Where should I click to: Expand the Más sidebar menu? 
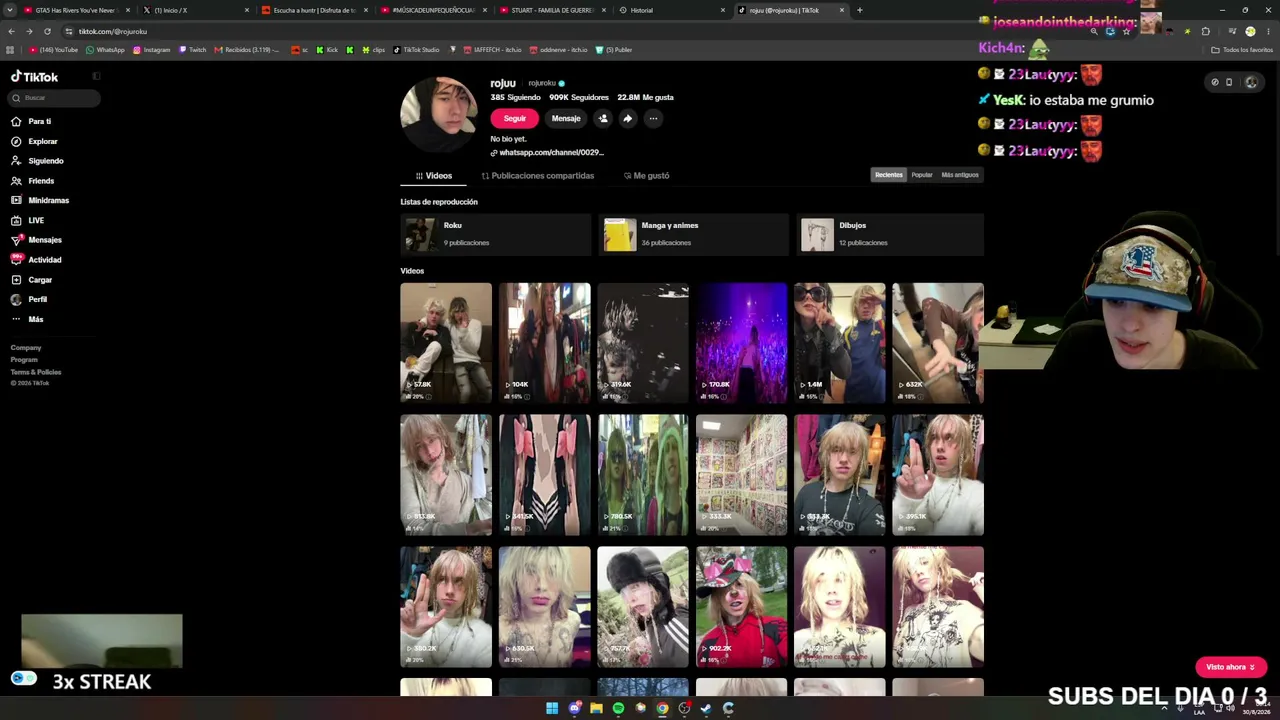pyautogui.click(x=27, y=319)
